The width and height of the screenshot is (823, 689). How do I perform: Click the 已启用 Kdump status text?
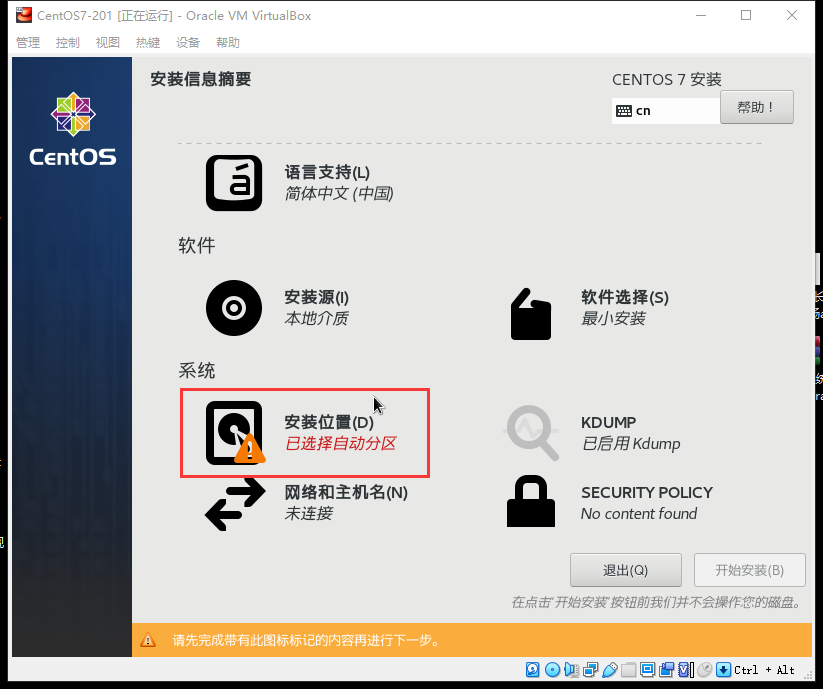pos(631,443)
